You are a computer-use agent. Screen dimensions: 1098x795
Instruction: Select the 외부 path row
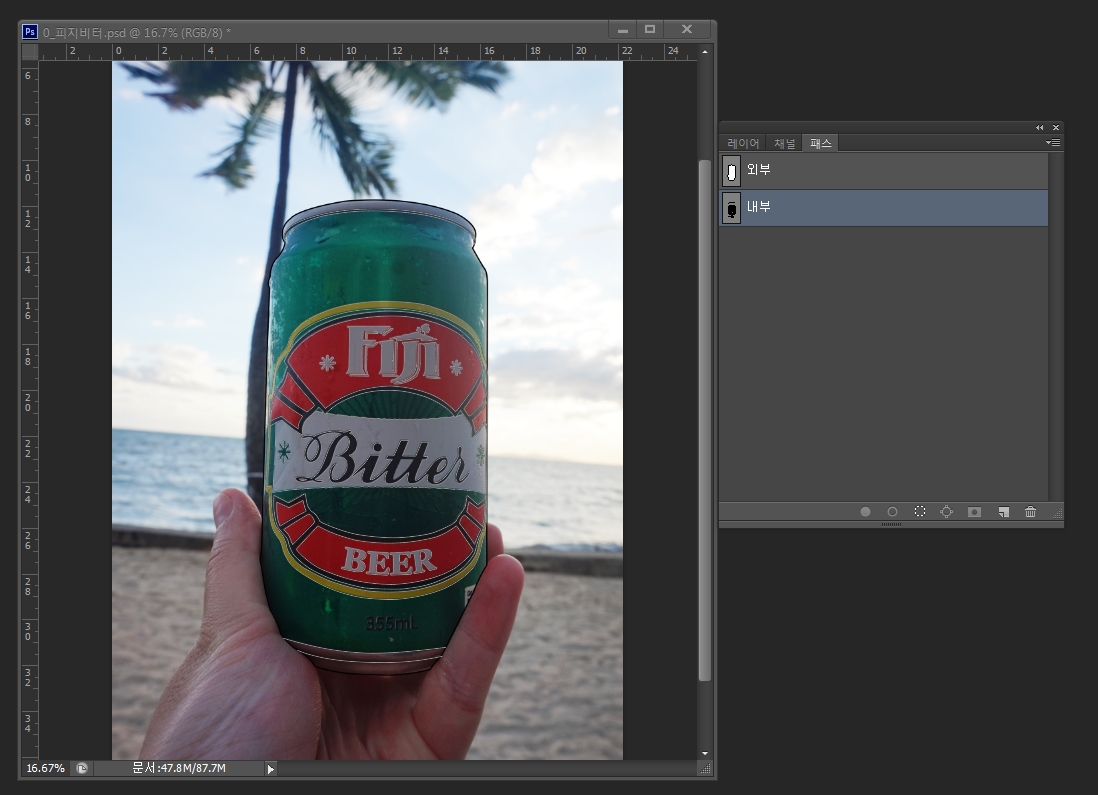click(884, 171)
